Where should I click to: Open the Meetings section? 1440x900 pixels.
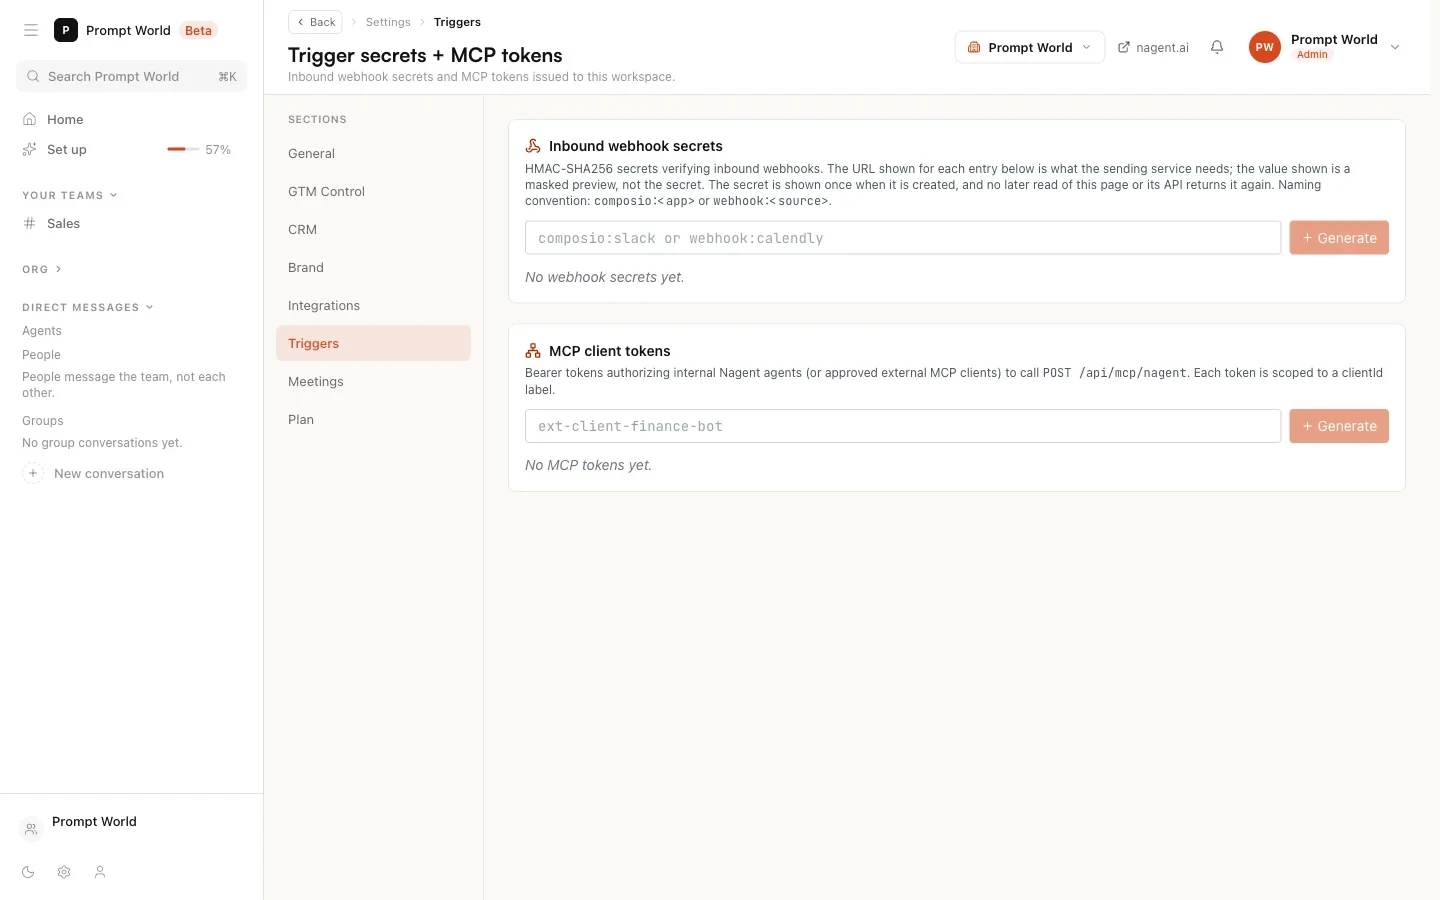tap(373, 381)
